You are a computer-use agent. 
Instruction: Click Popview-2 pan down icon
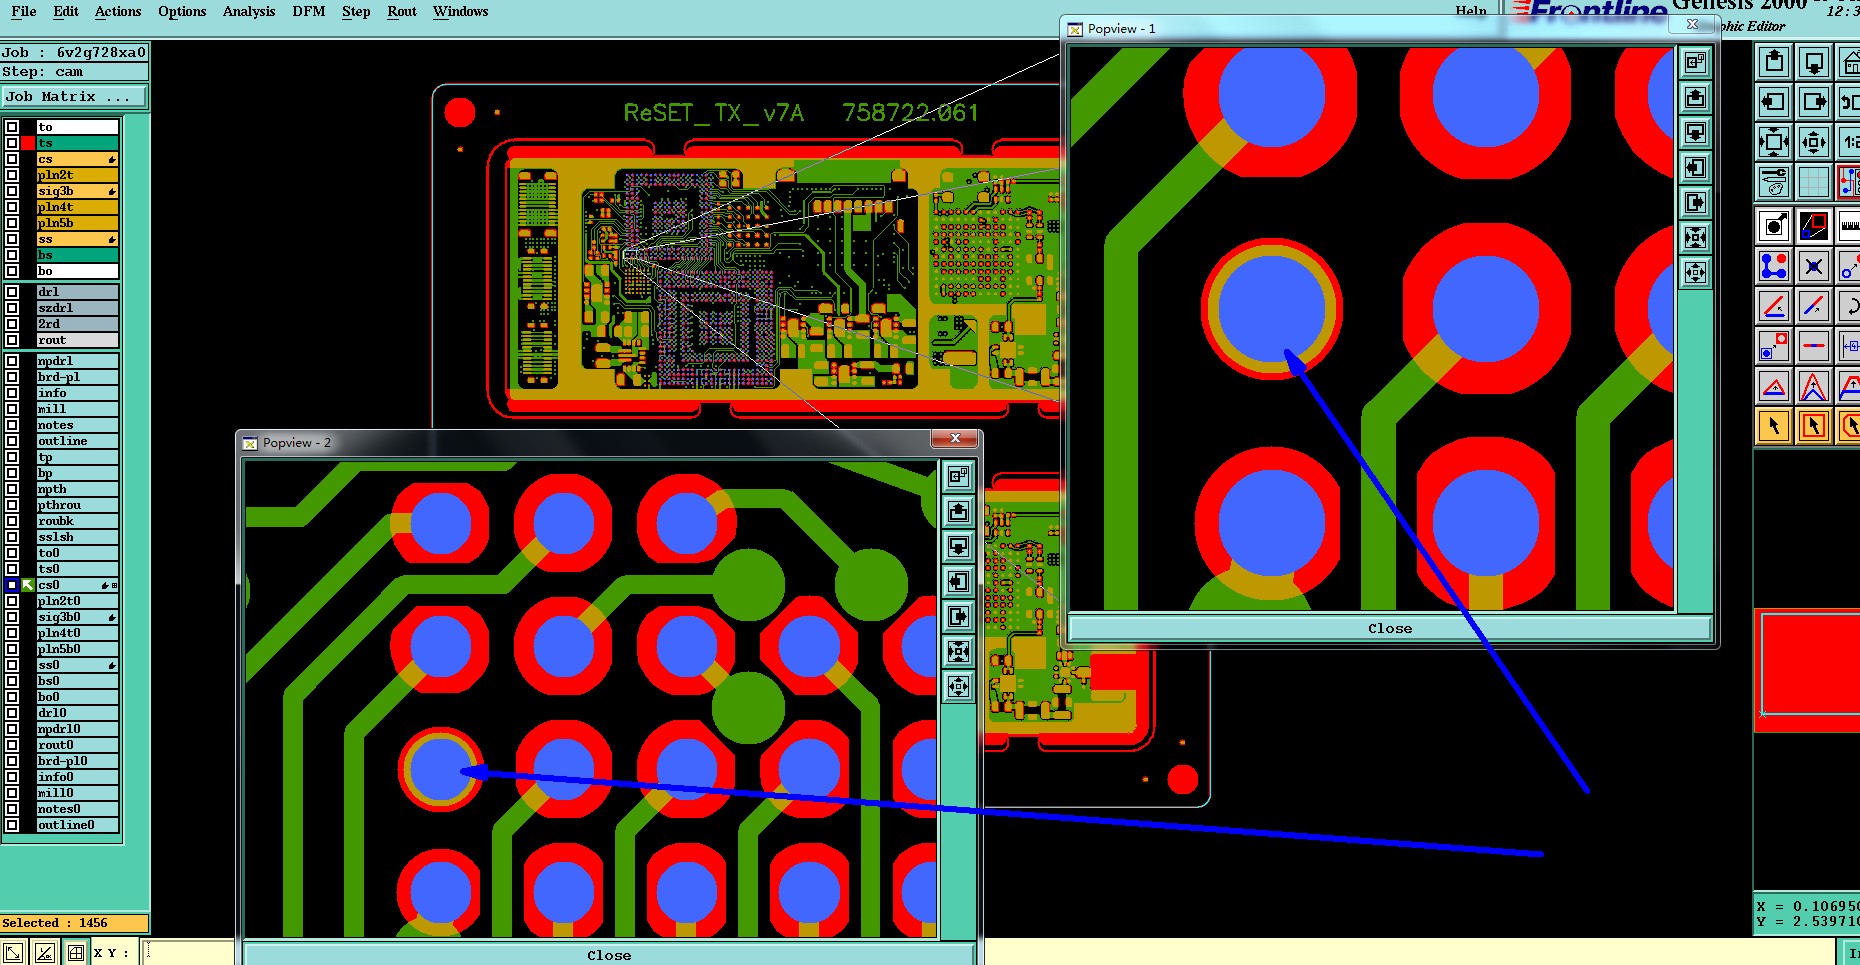958,547
